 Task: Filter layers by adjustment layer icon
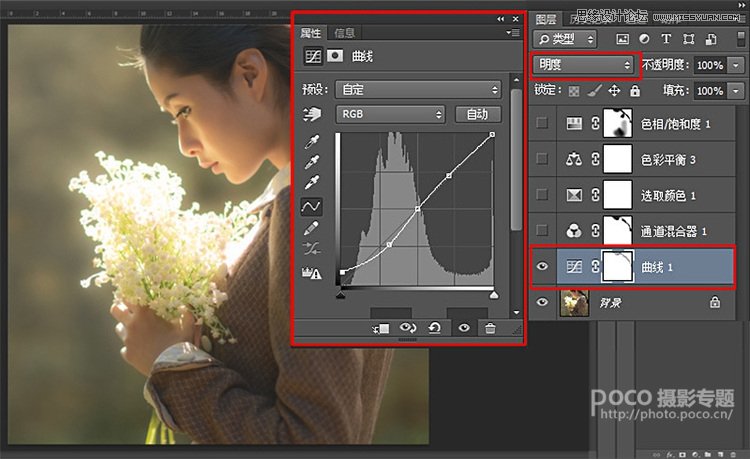pos(644,39)
